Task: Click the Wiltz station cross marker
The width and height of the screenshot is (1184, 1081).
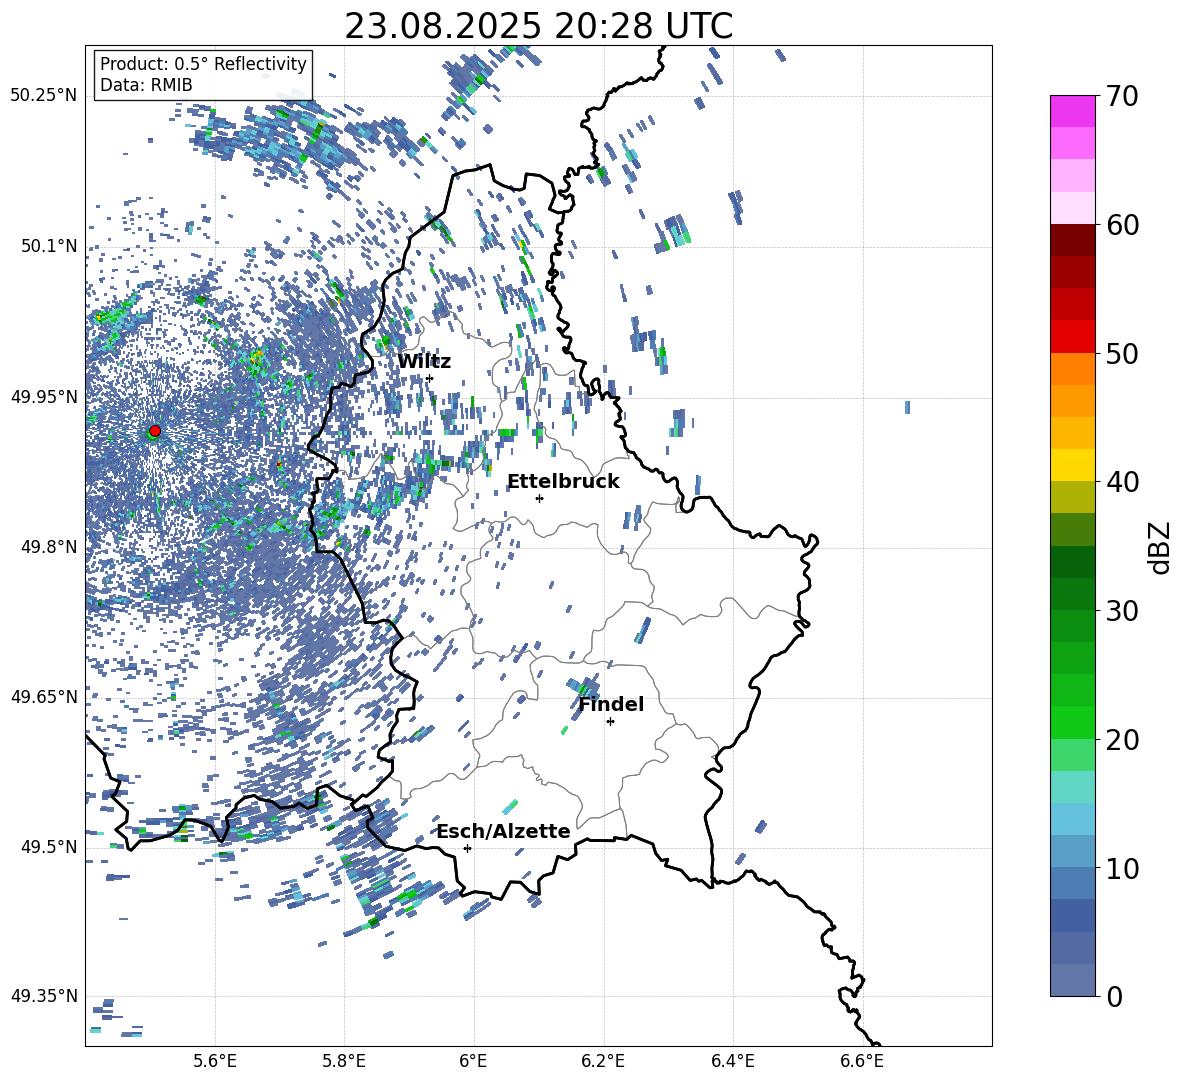Action: 430,378
